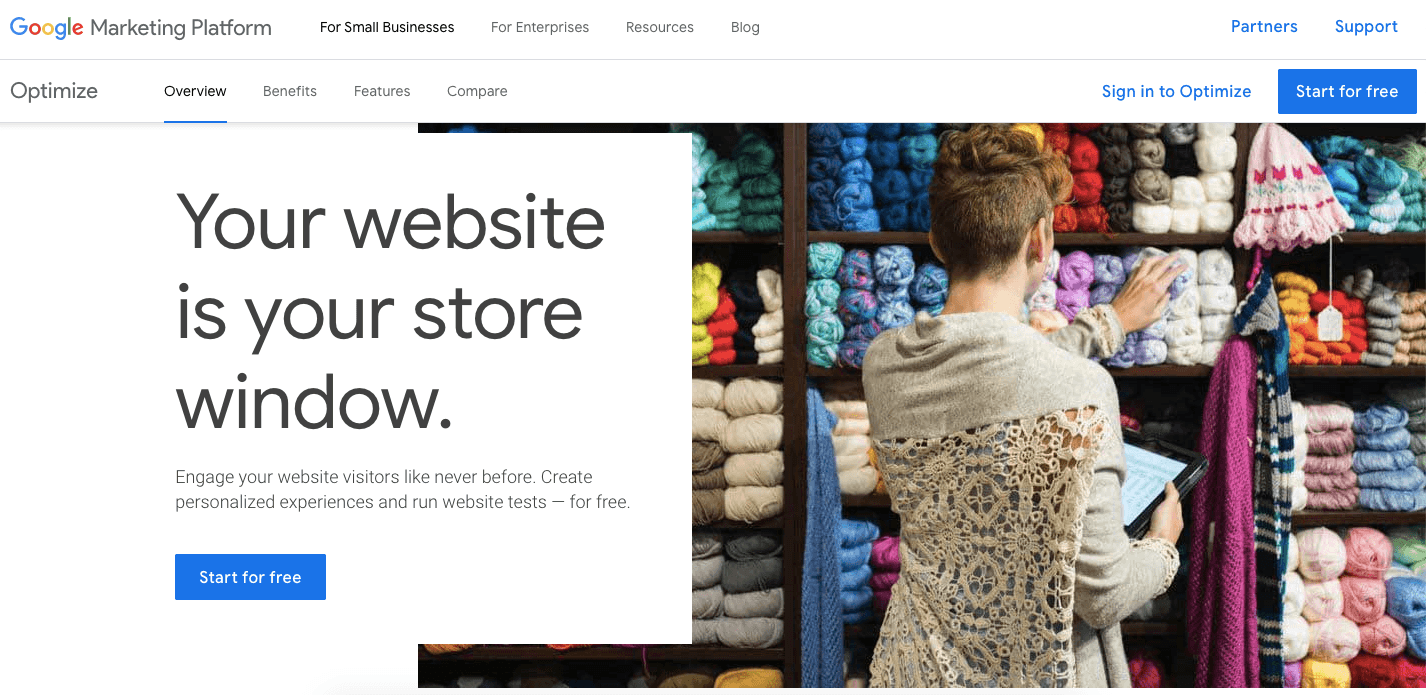Viewport: 1426px width, 695px height.
Task: Open the Partners link
Action: 1264,27
